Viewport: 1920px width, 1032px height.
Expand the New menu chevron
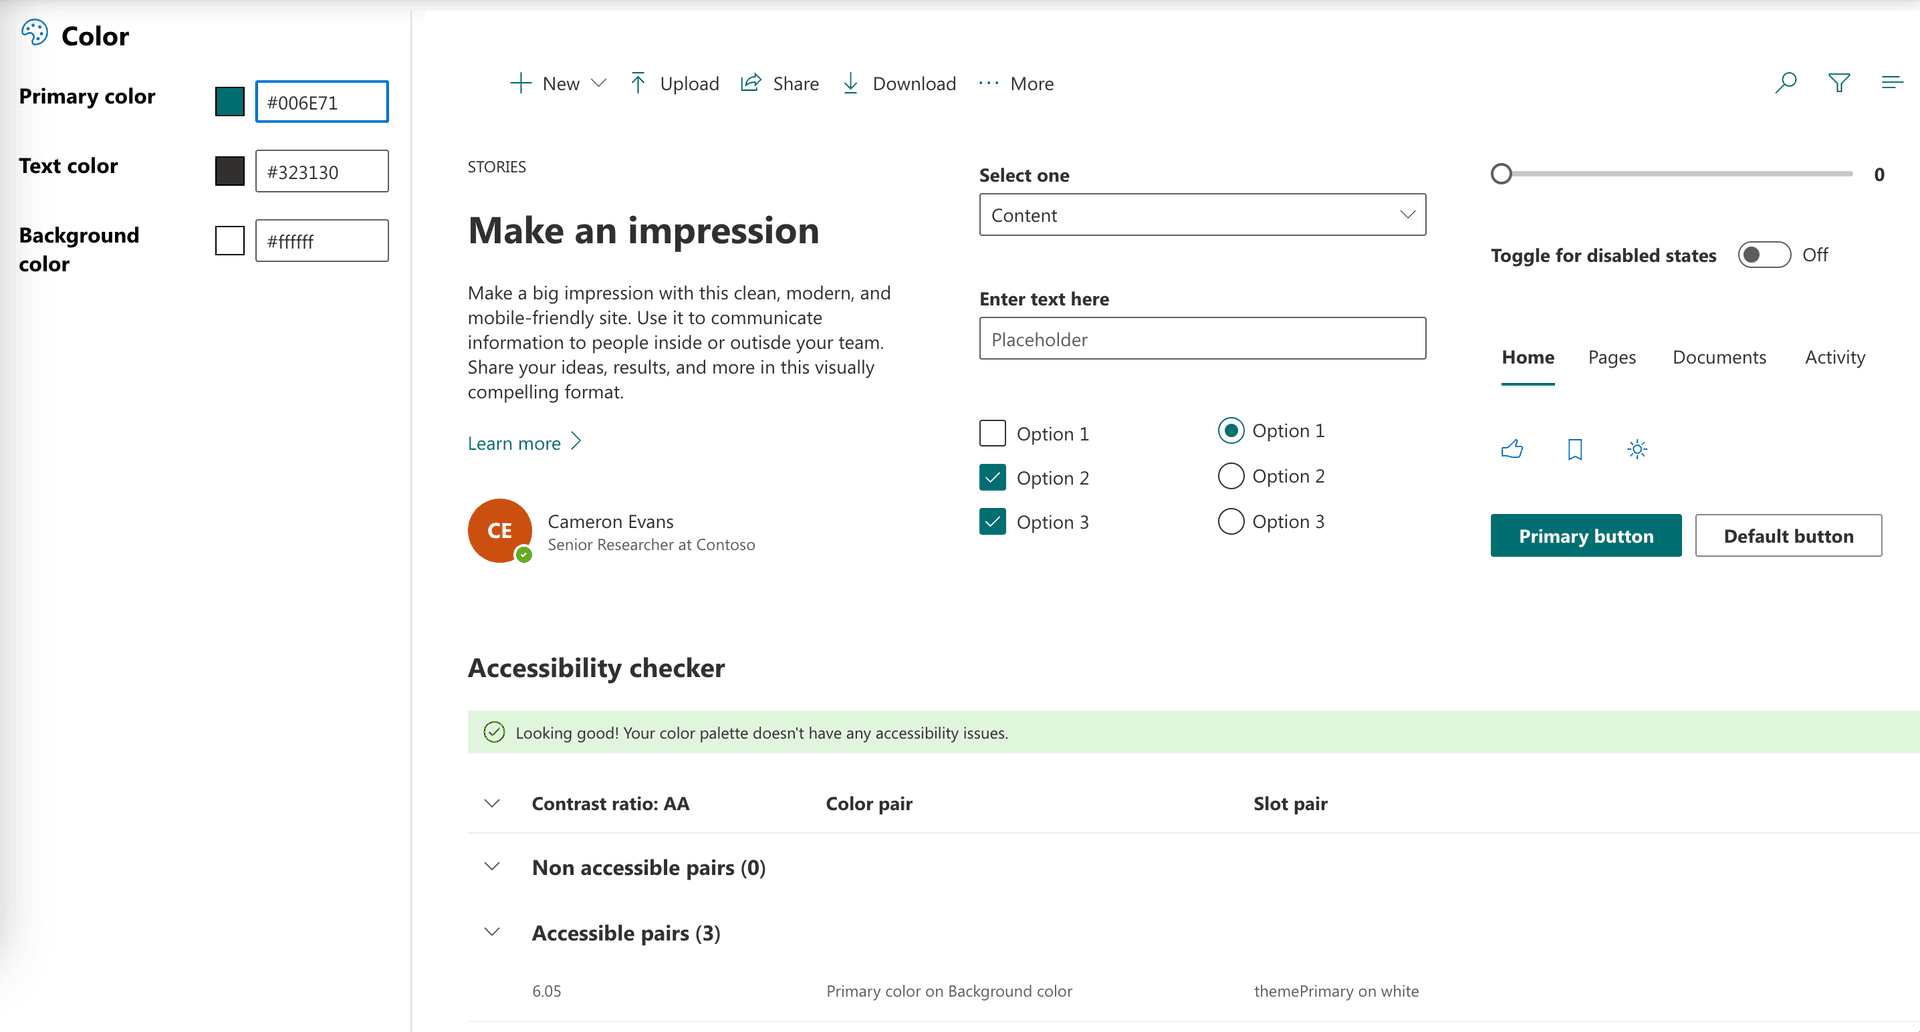click(x=598, y=84)
